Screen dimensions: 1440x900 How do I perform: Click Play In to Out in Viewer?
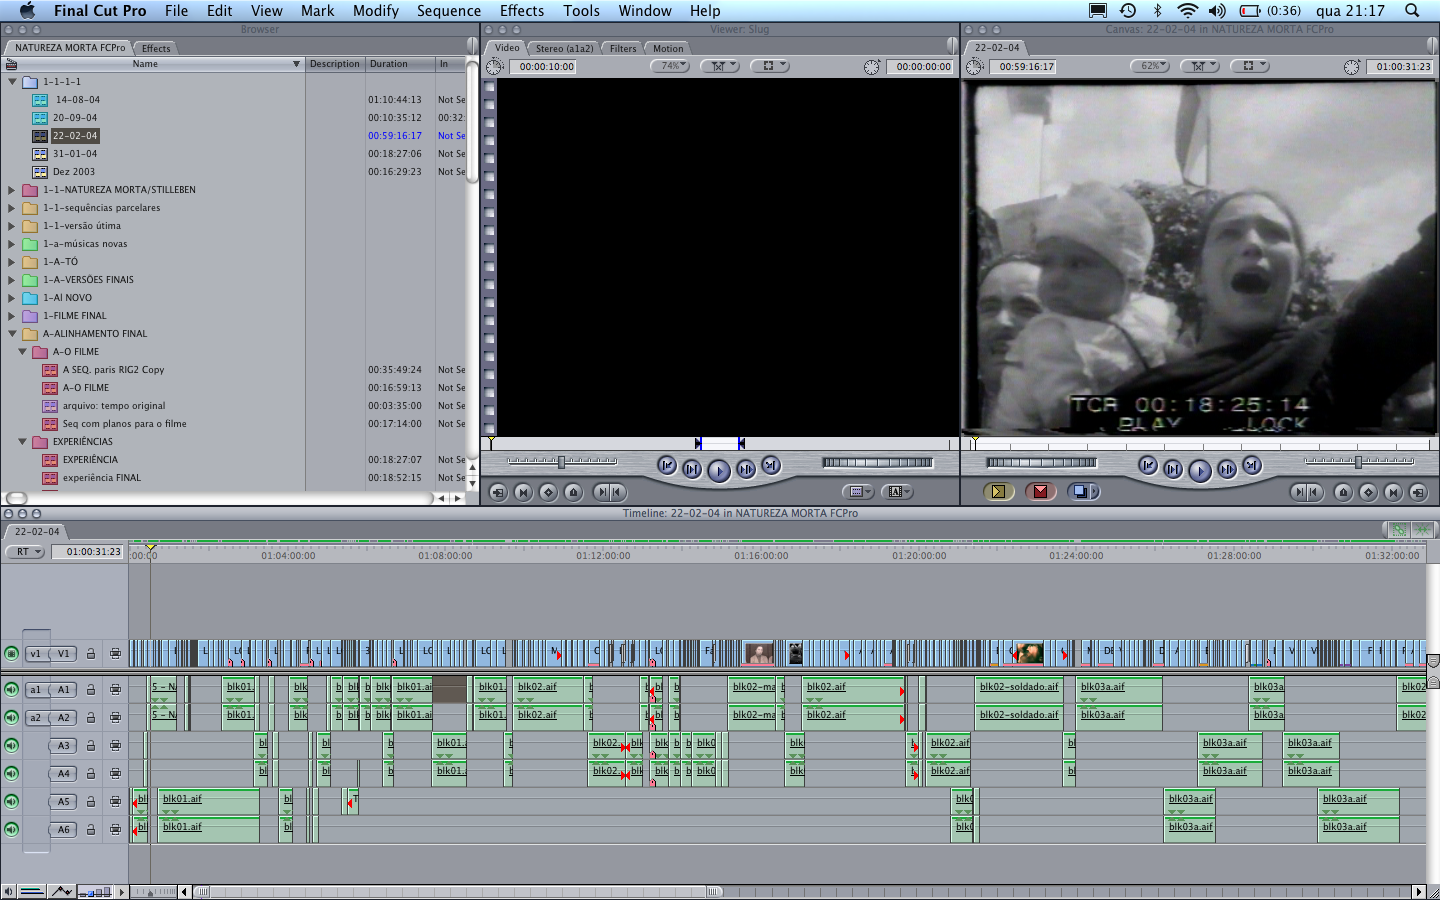[x=692, y=468]
